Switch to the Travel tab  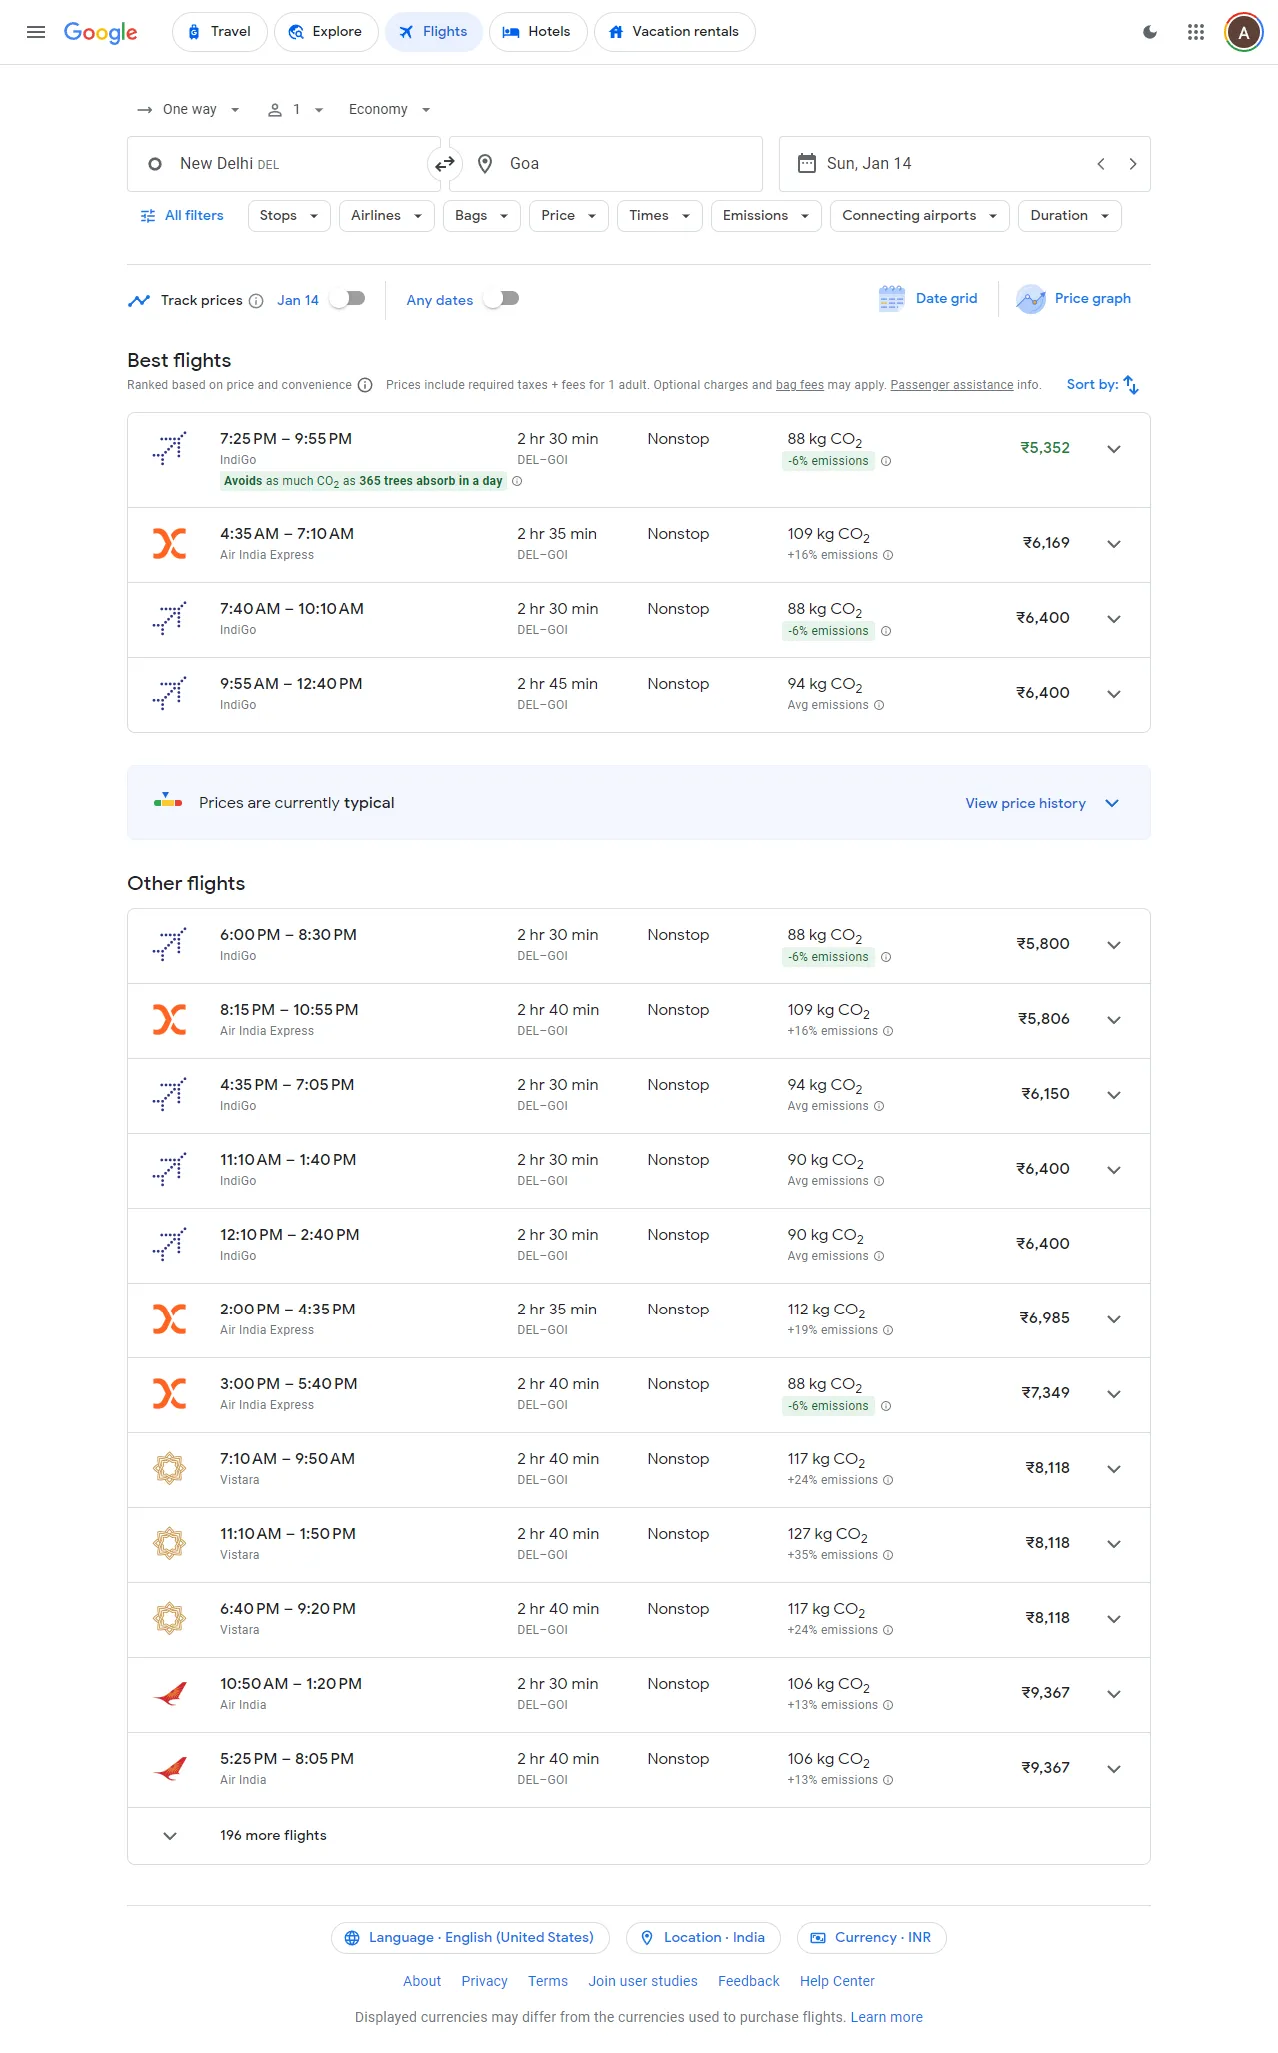(x=220, y=32)
